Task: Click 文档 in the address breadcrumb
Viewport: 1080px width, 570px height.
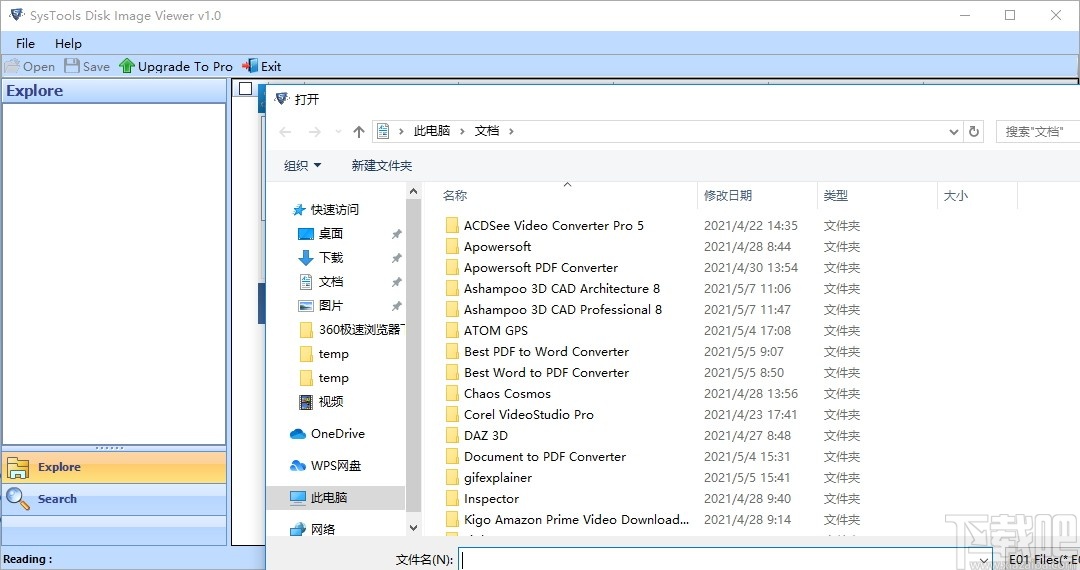Action: tap(487, 131)
